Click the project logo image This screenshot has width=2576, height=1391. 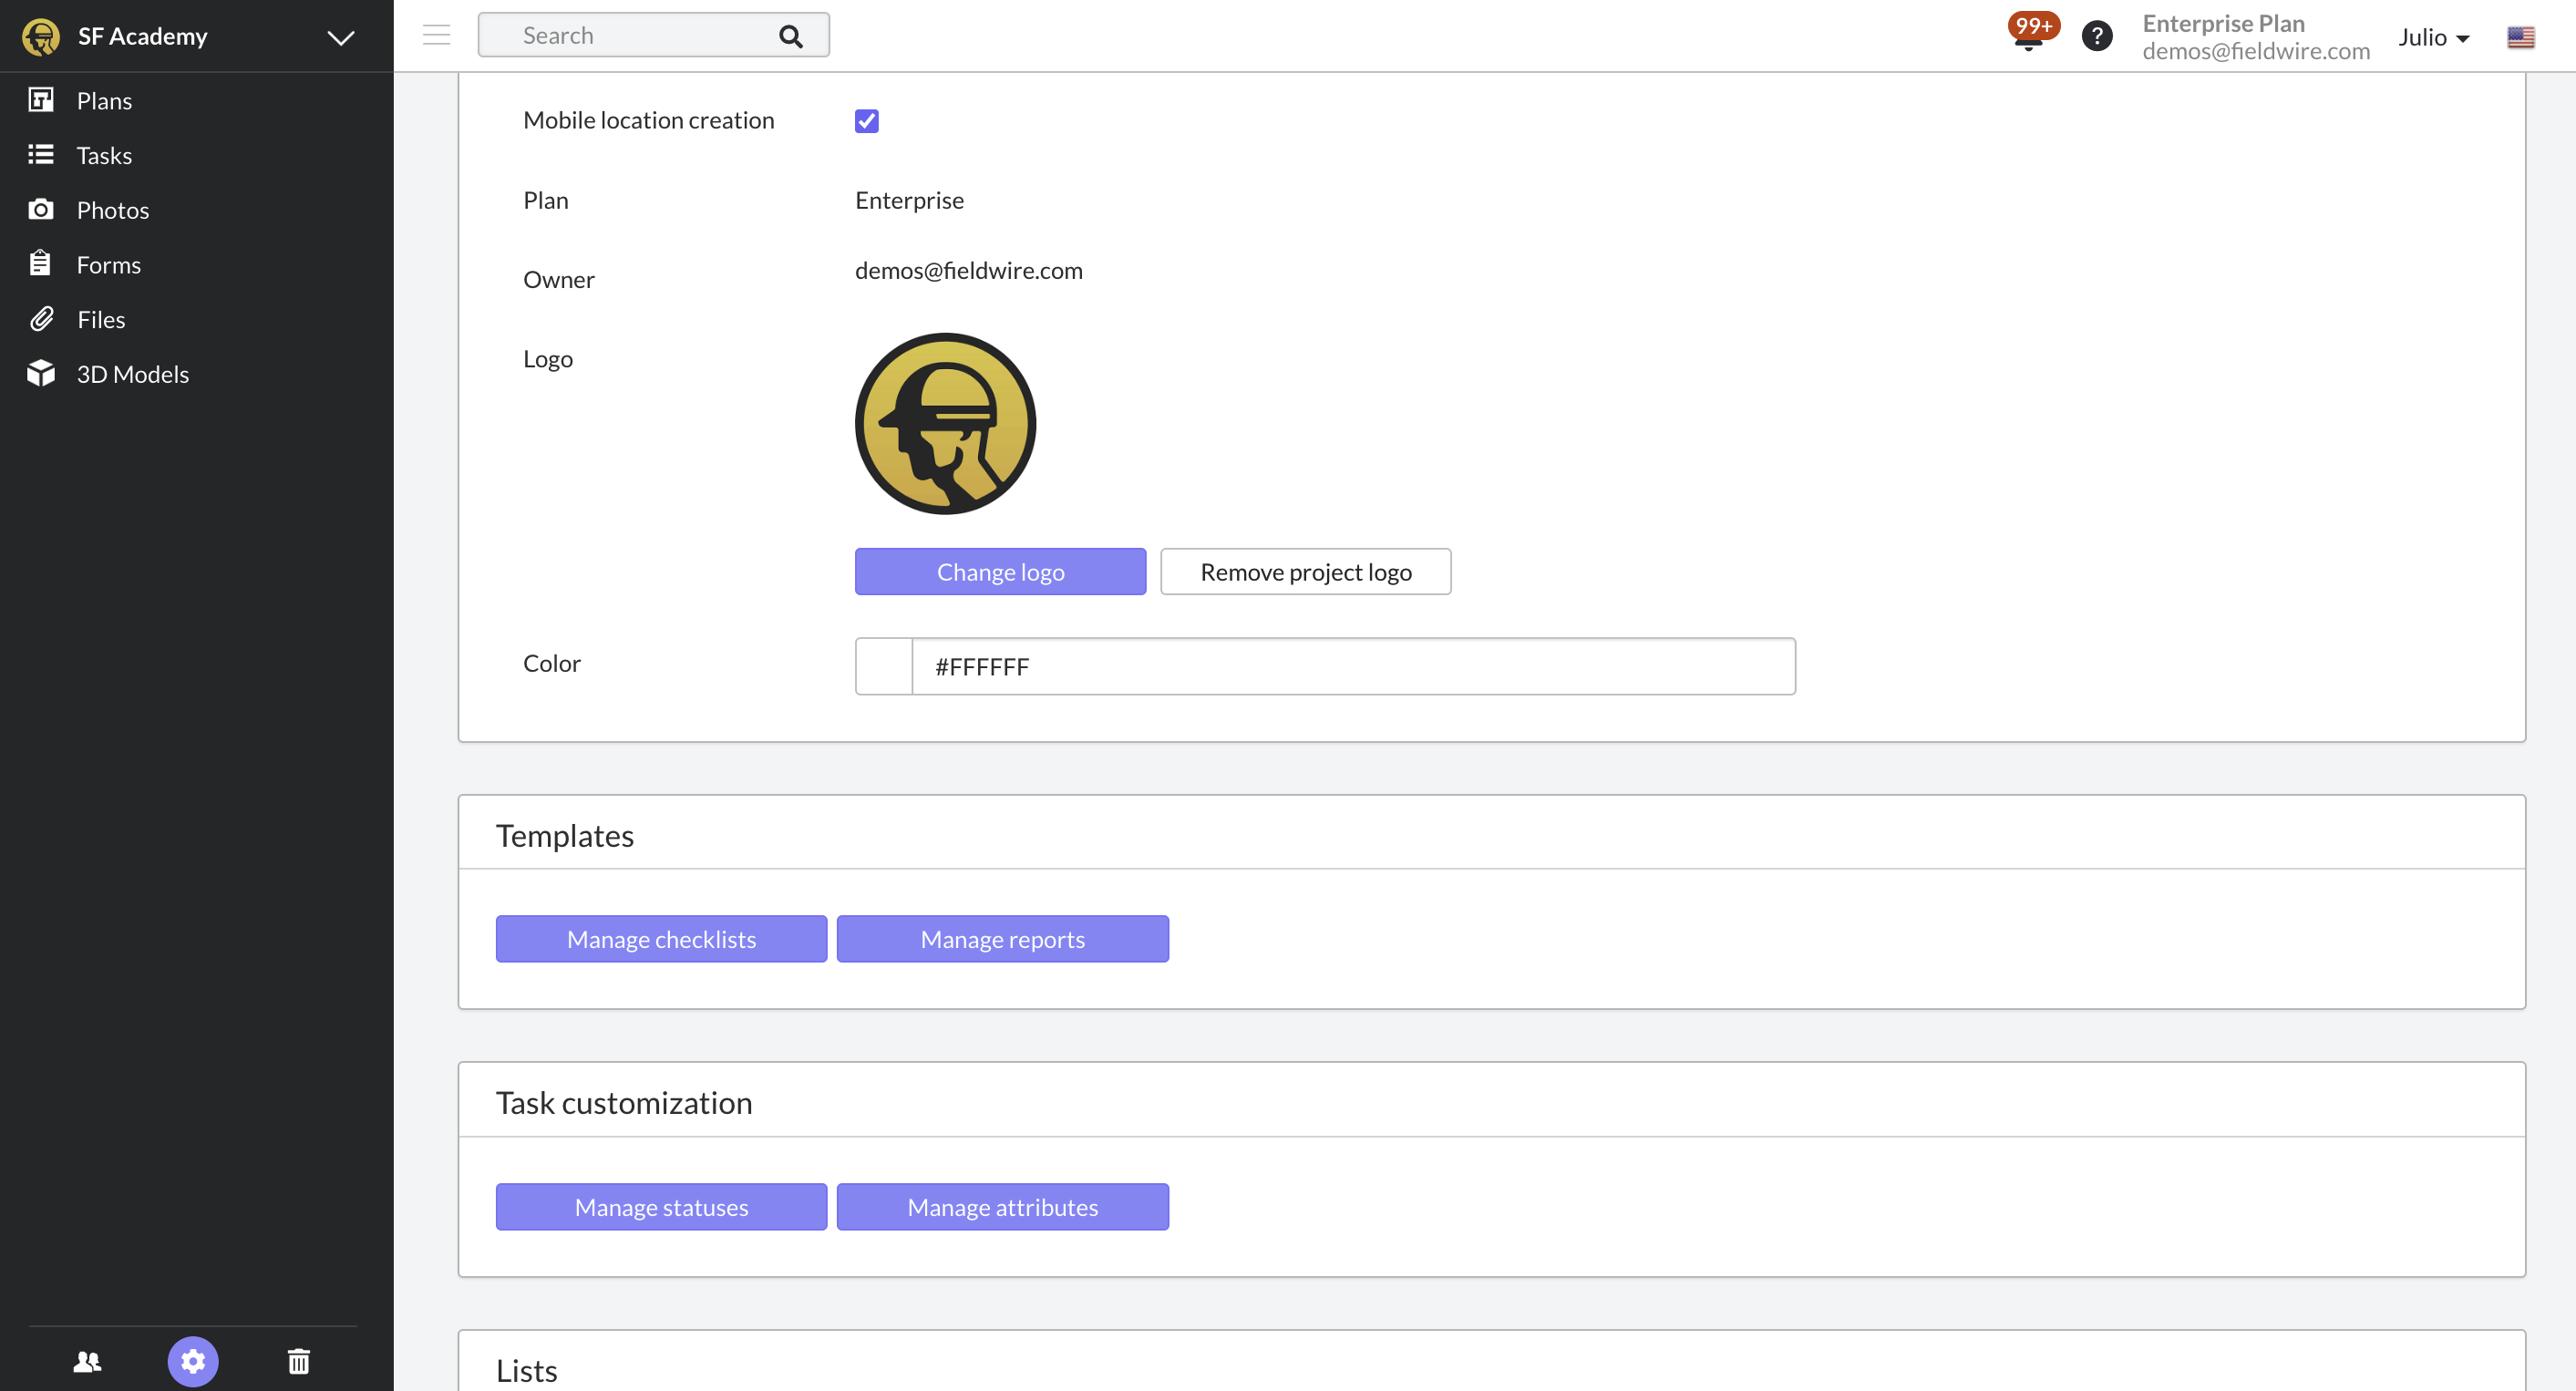point(945,424)
